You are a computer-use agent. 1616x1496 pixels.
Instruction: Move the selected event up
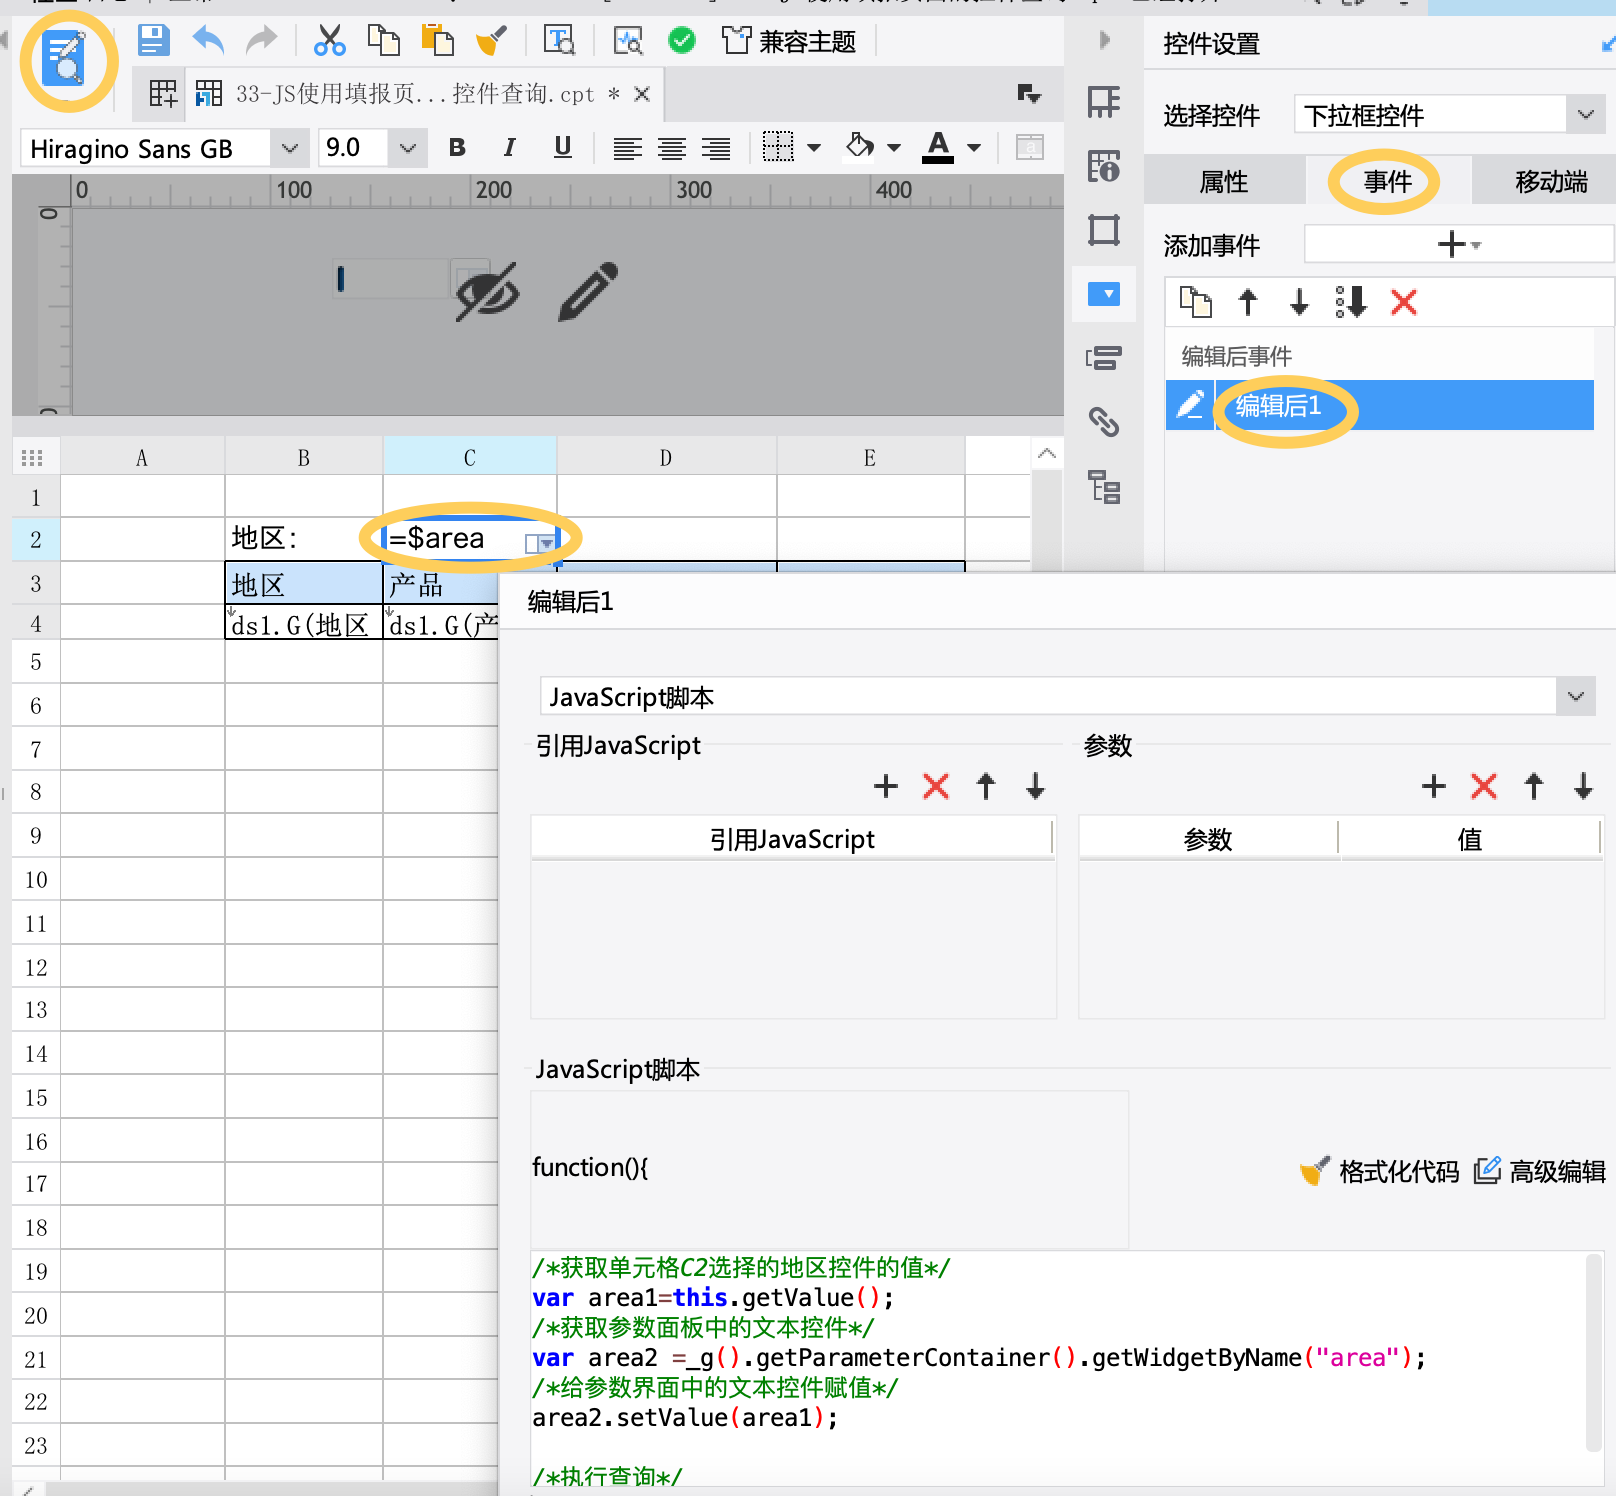pos(1247,301)
